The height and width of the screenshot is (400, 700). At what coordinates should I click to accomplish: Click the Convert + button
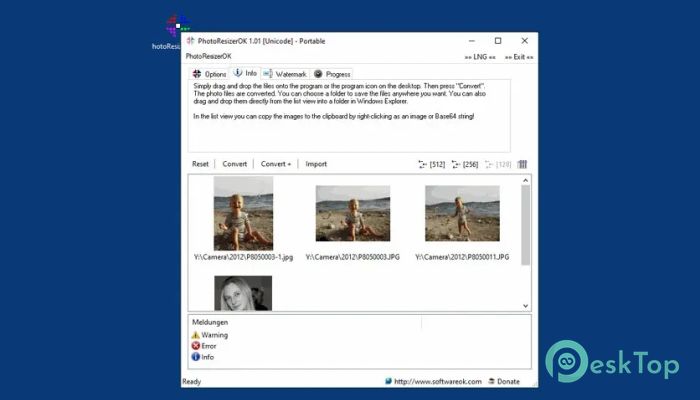click(x=275, y=164)
